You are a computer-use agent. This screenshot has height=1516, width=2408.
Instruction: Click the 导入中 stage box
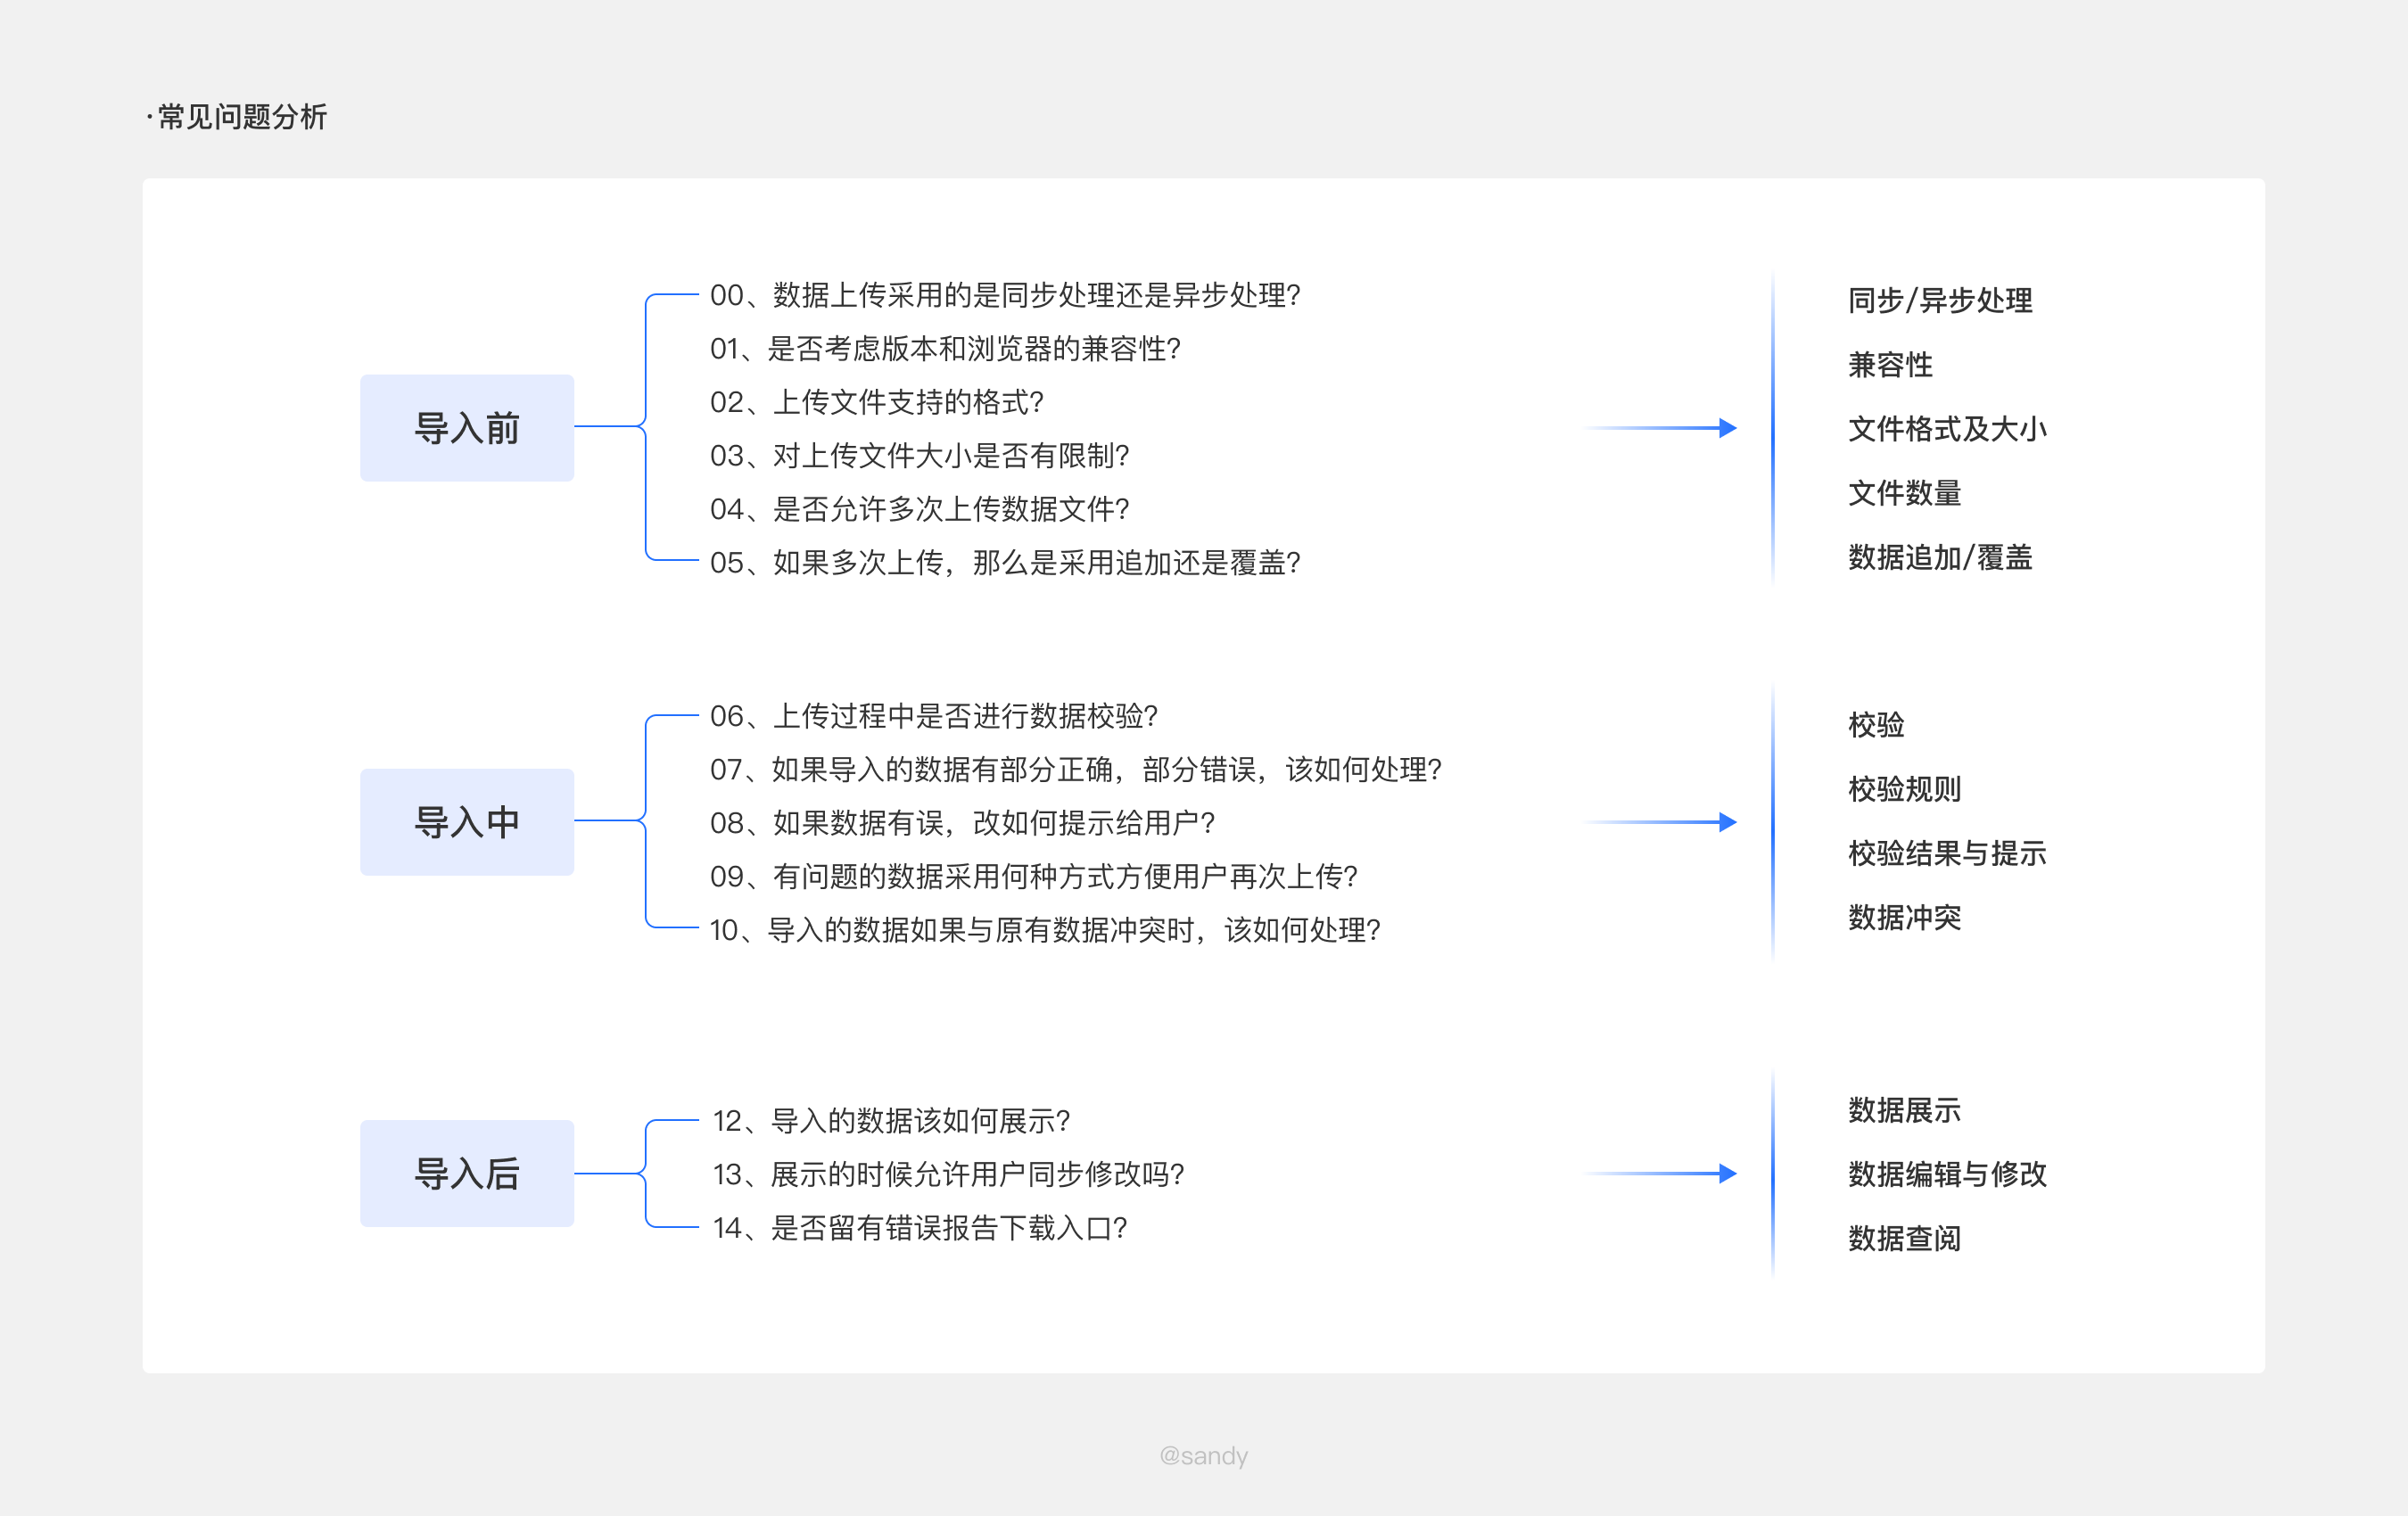[x=467, y=822]
